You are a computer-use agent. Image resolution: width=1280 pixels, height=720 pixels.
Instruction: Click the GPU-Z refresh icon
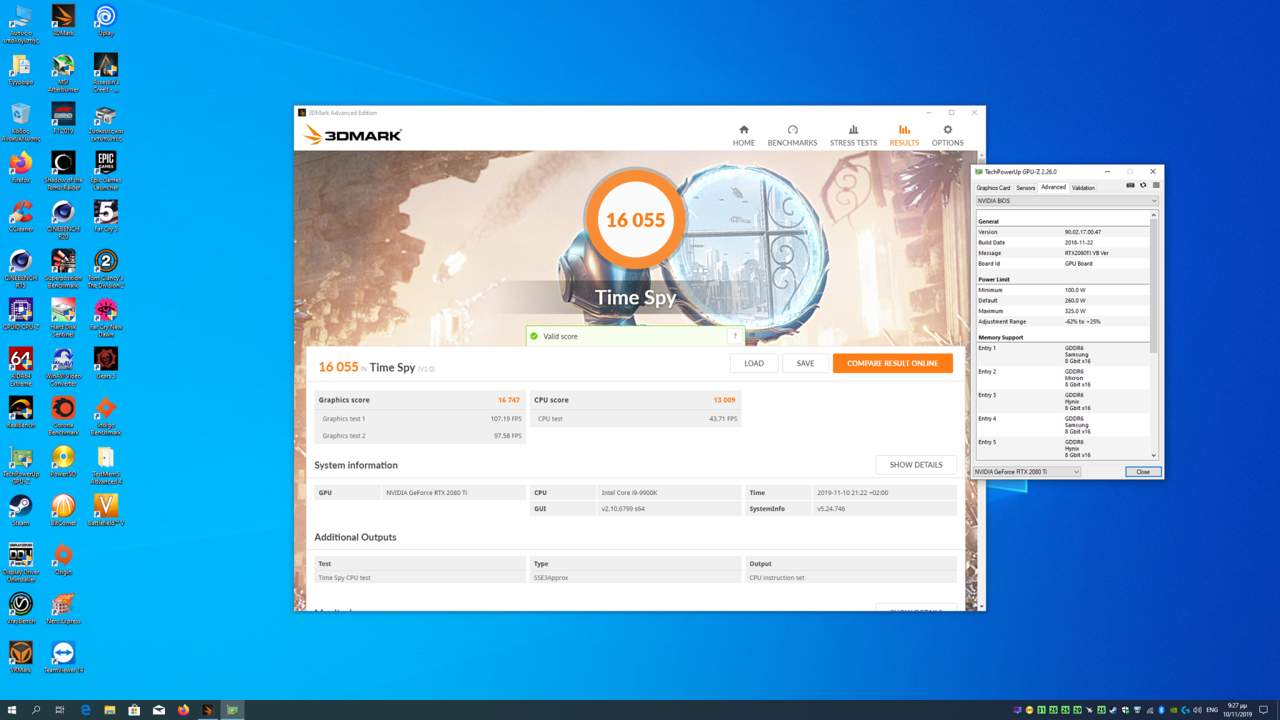point(1143,185)
